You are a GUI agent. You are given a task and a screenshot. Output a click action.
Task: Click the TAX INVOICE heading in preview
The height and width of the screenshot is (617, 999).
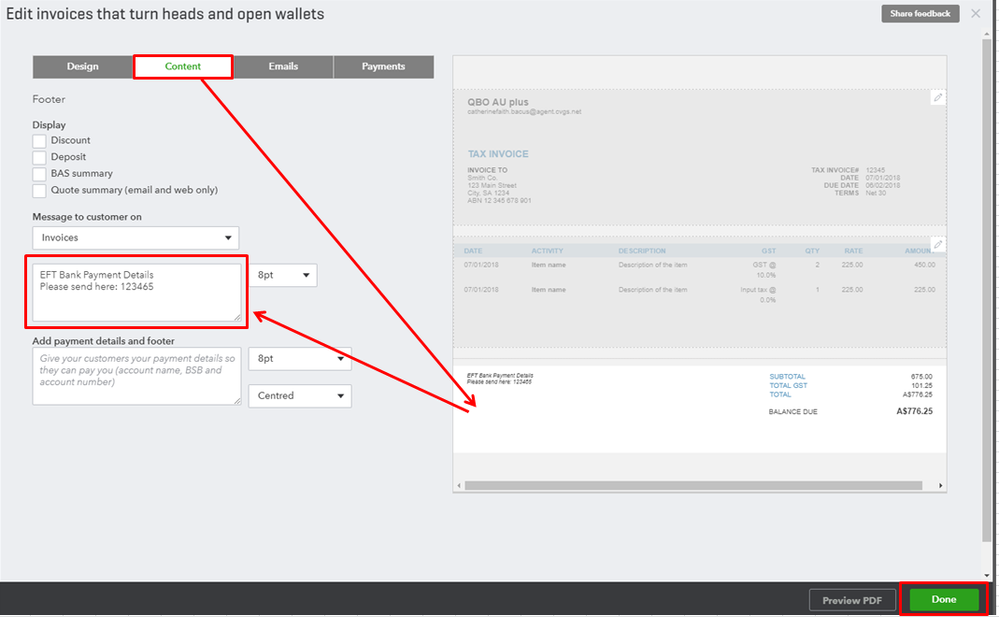click(x=498, y=154)
